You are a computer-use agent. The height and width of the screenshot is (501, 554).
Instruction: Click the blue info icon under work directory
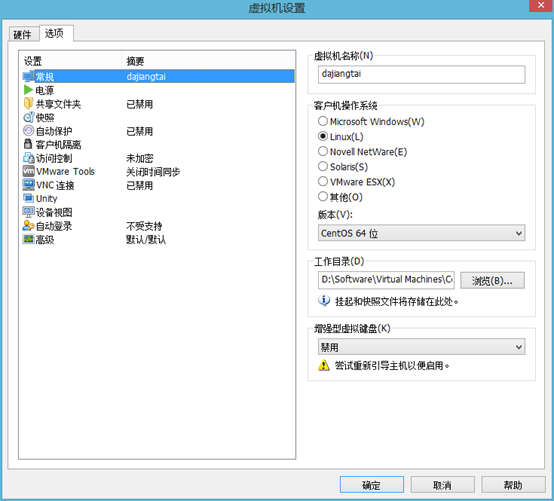coord(324,301)
